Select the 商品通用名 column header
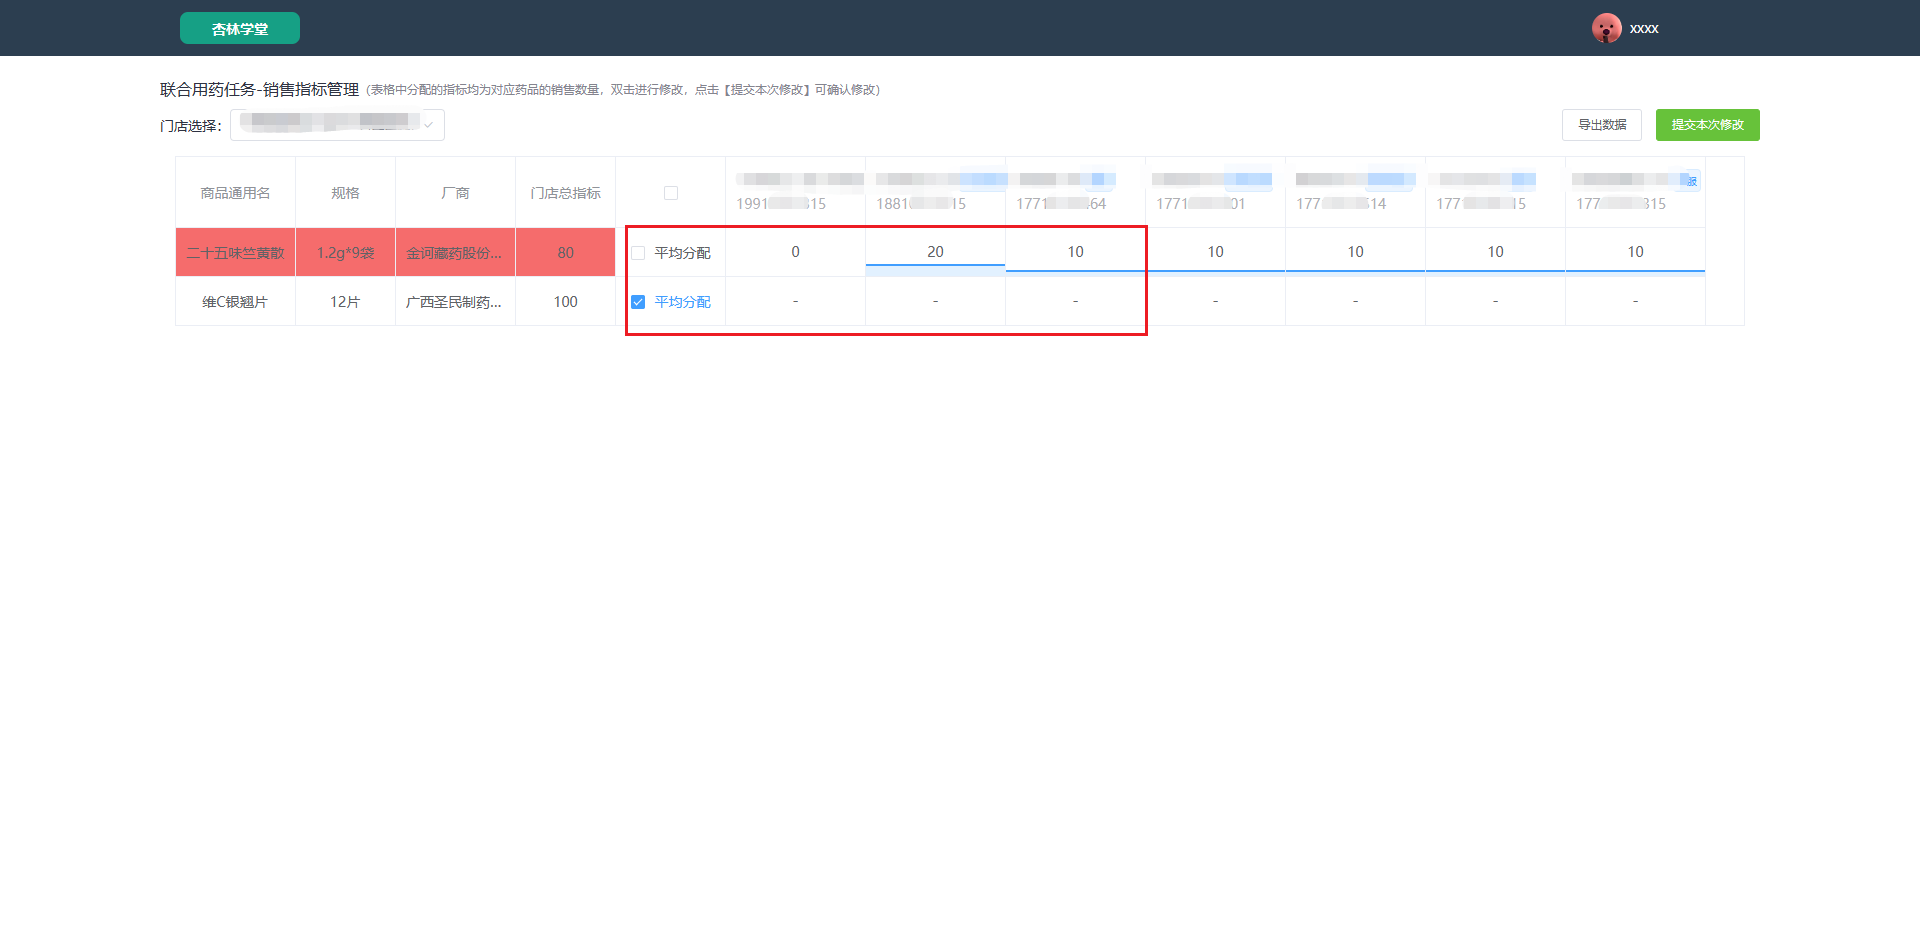Viewport: 1920px width, 947px height. coord(235,193)
